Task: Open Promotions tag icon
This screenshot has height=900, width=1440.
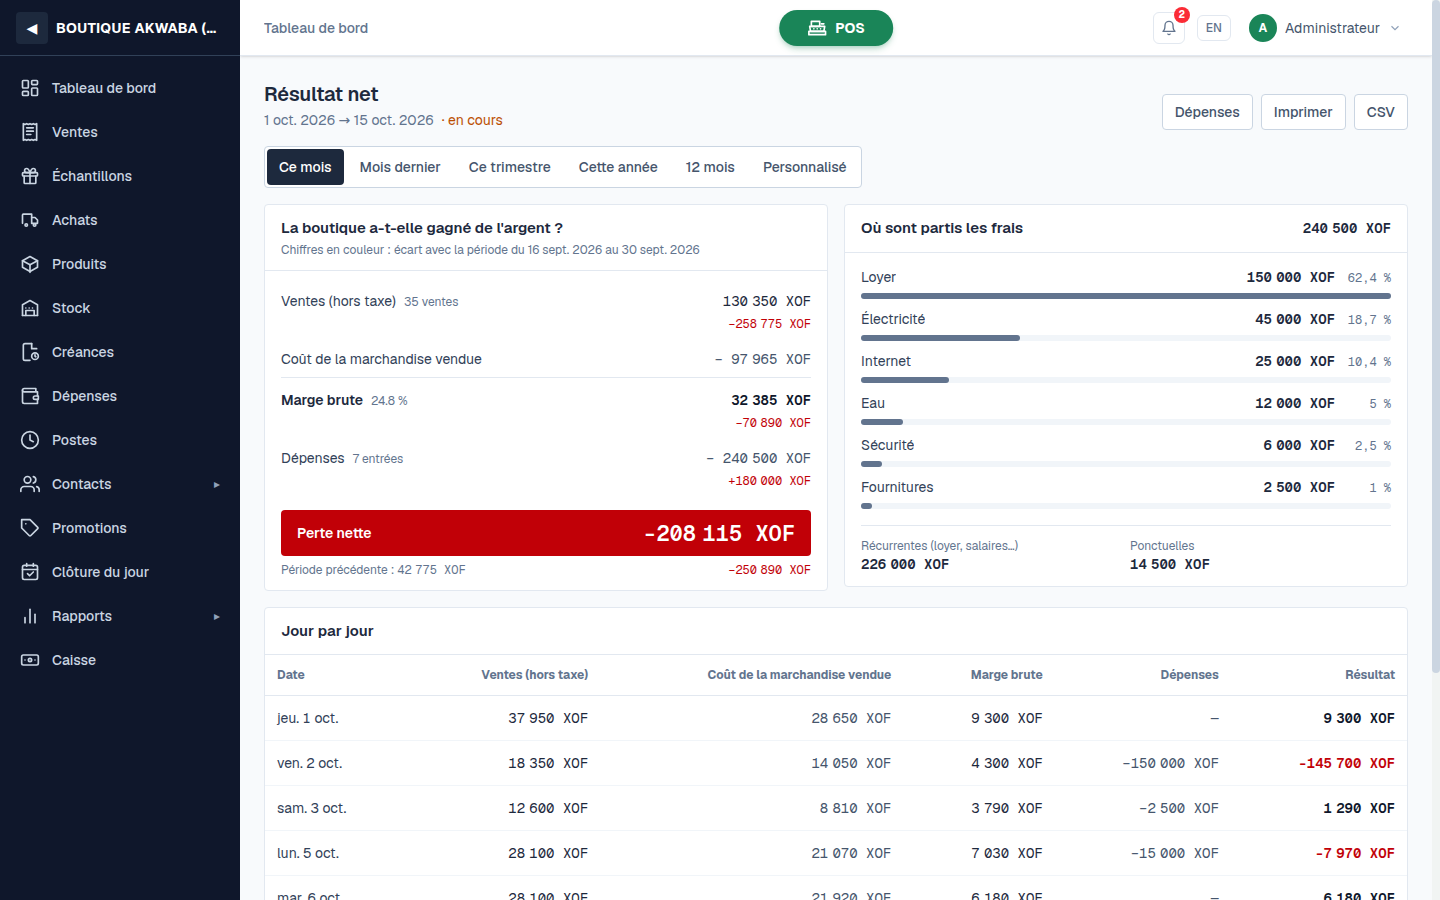Action: pos(30,528)
